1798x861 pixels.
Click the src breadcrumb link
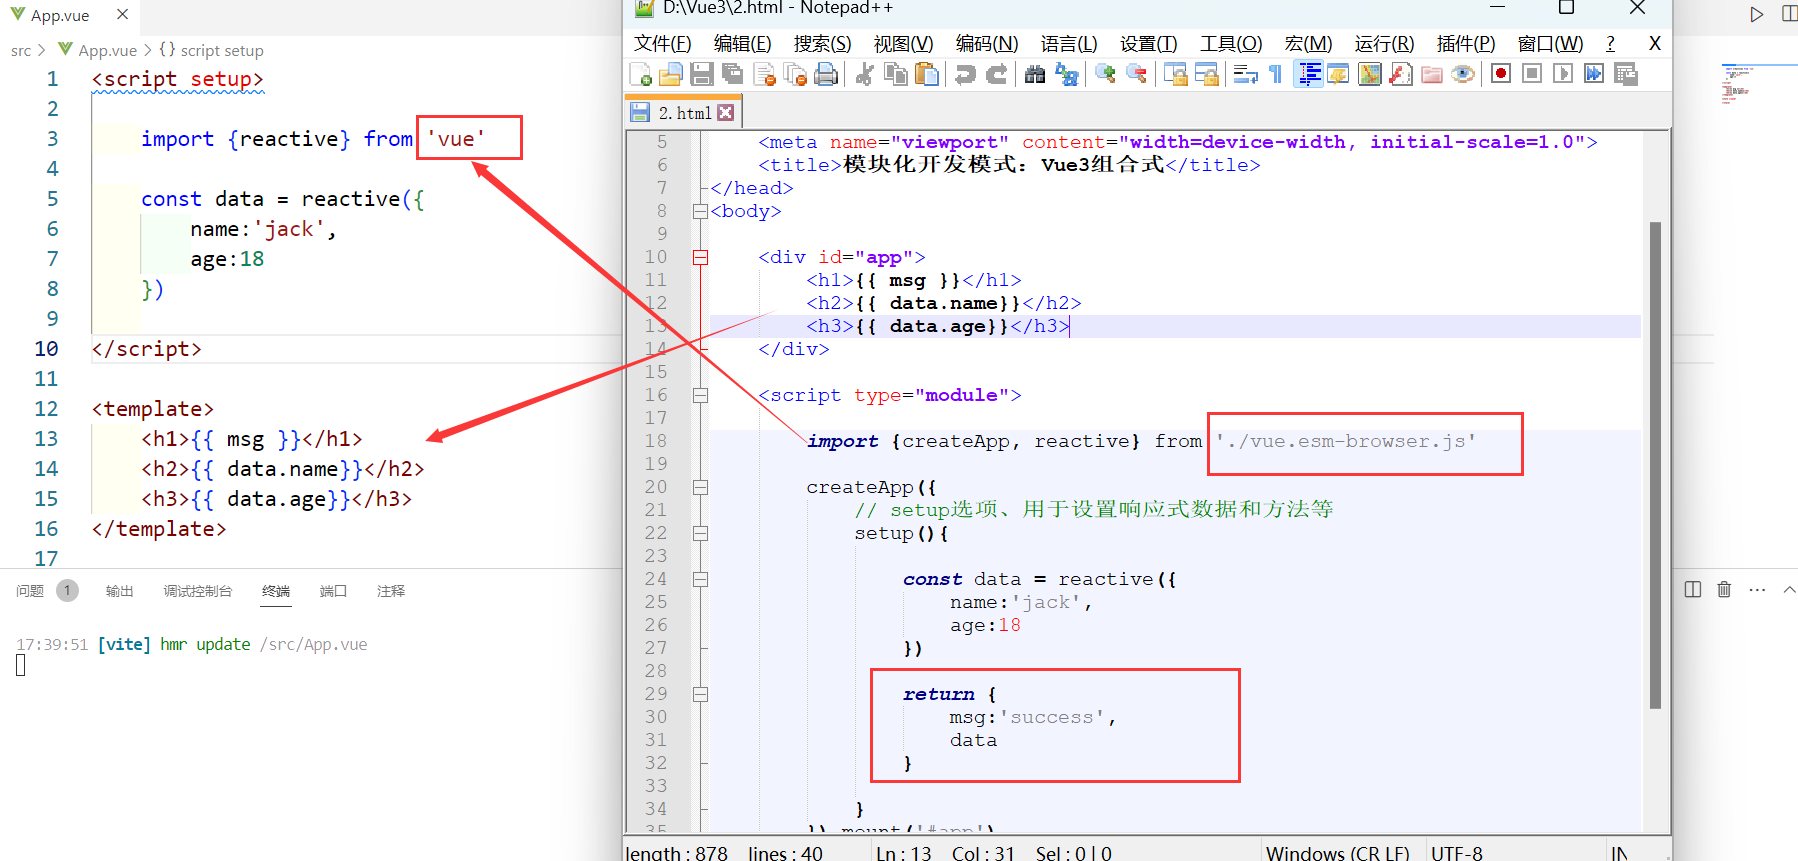21,50
